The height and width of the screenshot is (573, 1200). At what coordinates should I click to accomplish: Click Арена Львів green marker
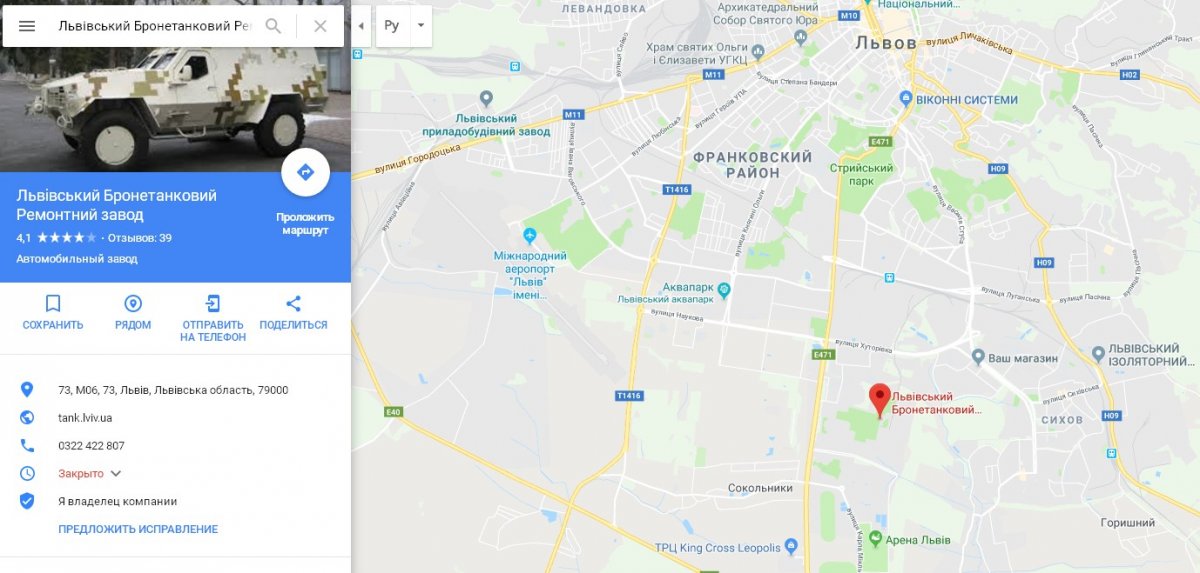click(876, 539)
